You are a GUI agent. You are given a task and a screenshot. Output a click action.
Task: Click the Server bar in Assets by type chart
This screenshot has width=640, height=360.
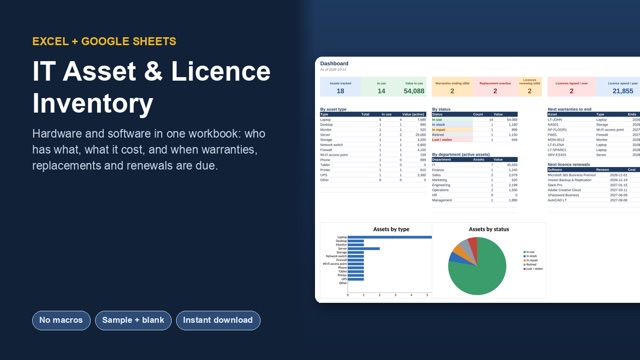coord(364,249)
